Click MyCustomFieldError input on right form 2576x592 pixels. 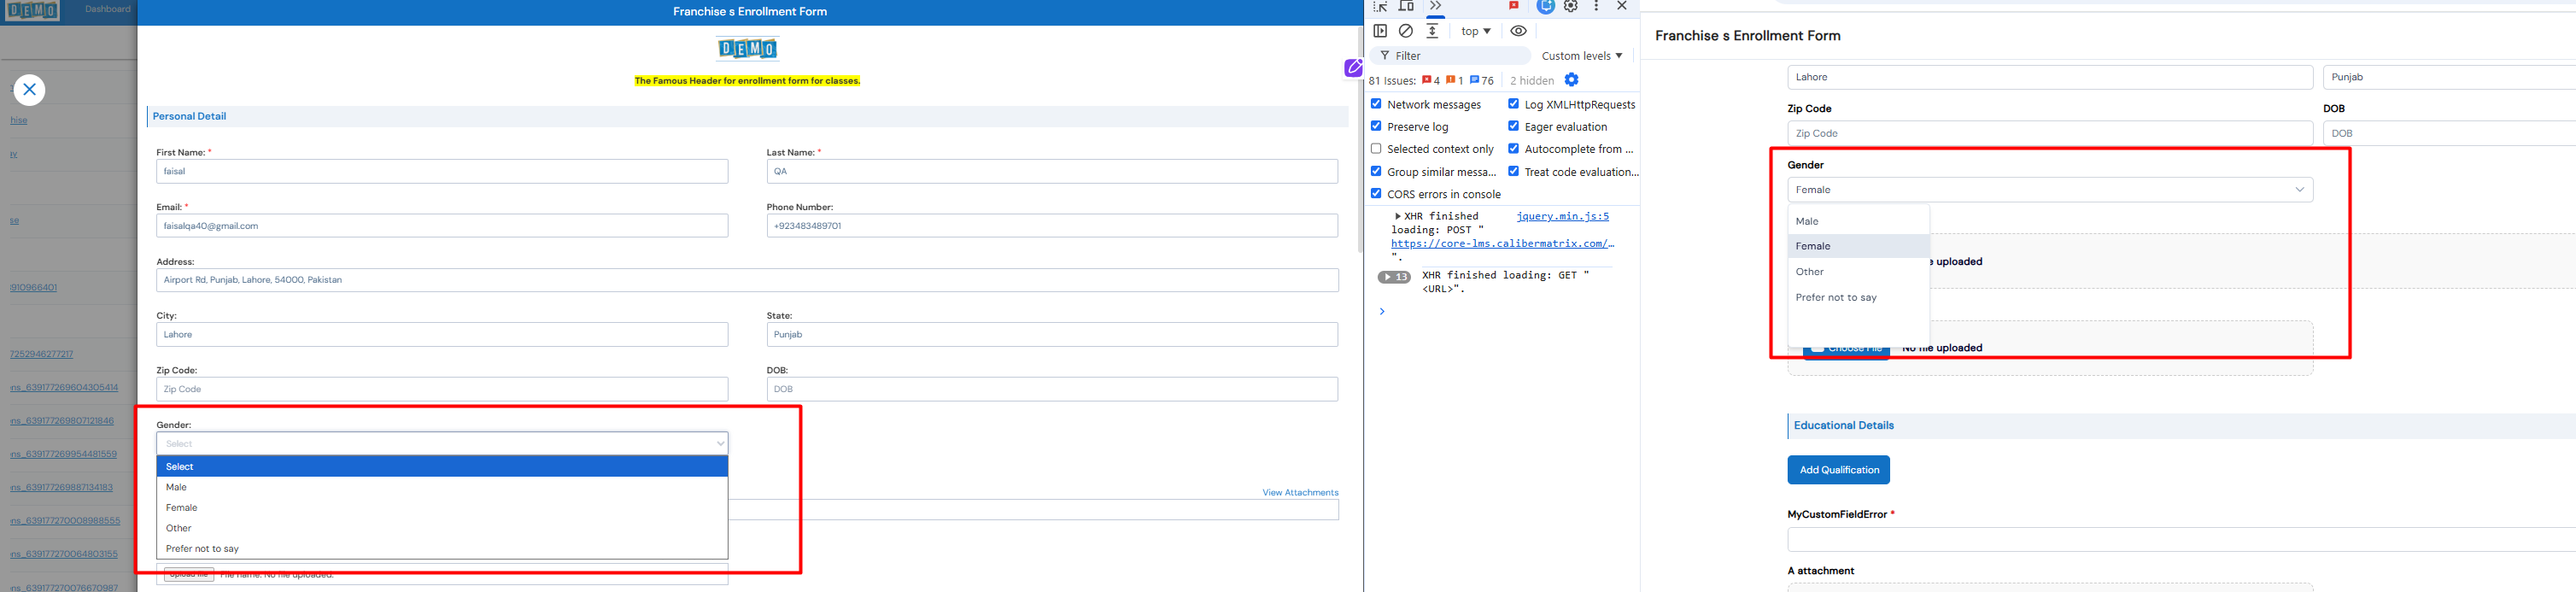(2181, 540)
